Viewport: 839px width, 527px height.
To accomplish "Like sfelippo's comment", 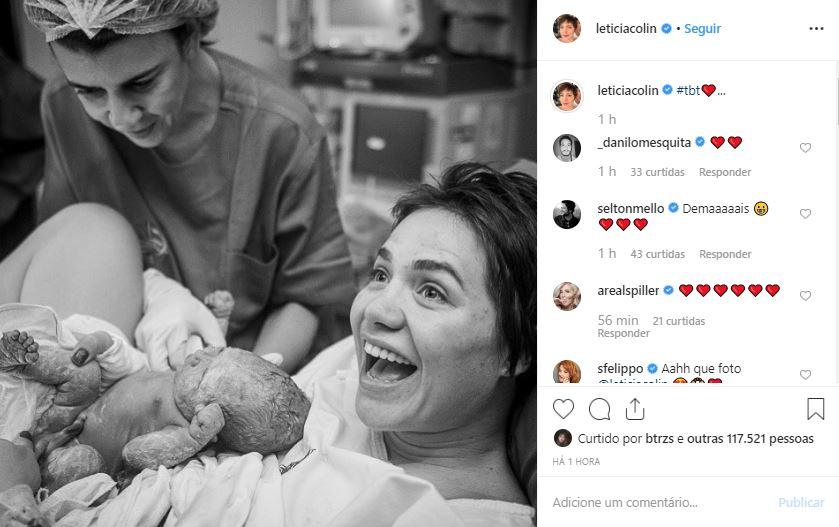I will (x=805, y=375).
